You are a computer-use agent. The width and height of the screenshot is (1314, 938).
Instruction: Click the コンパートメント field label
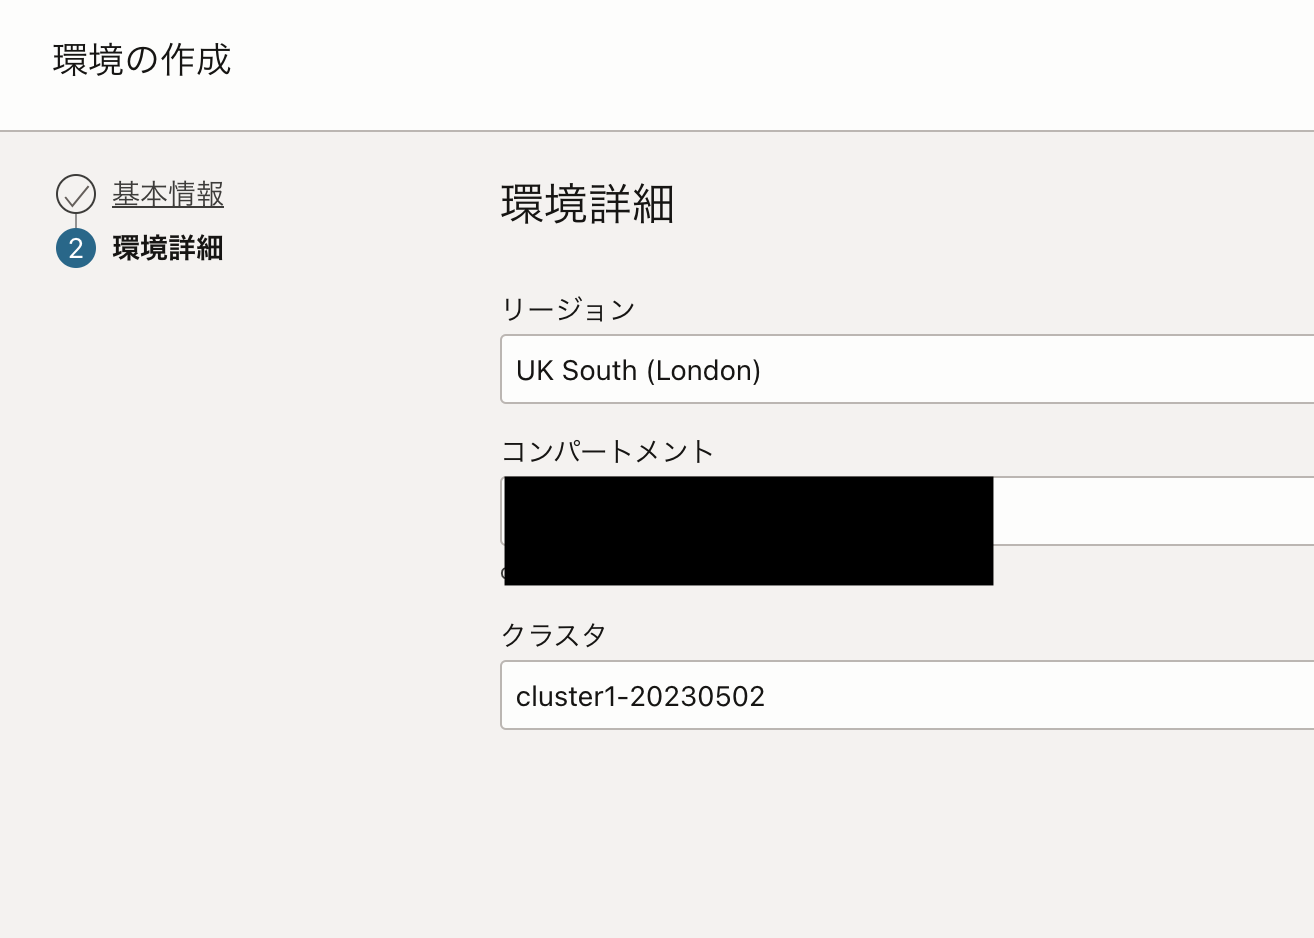607,451
